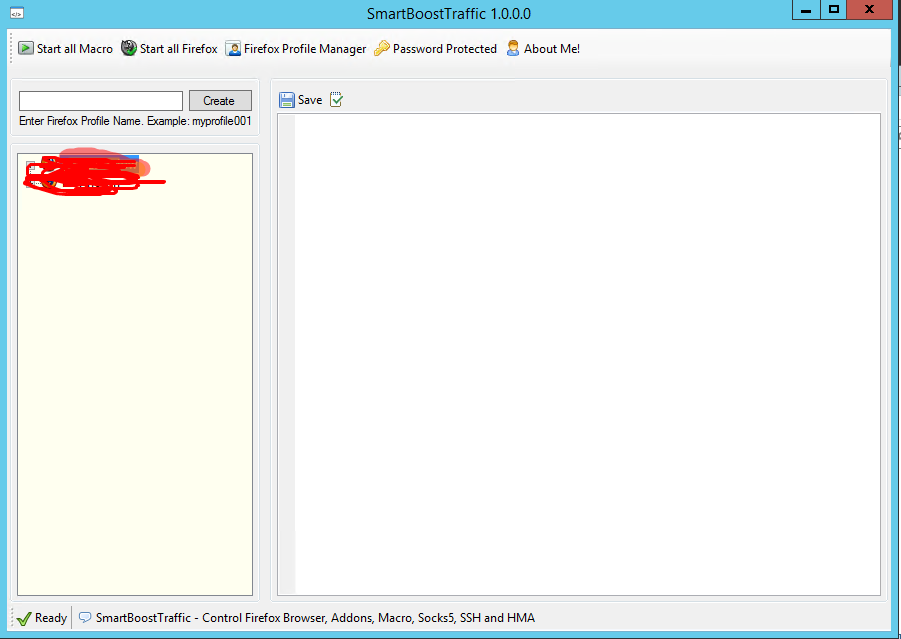The height and width of the screenshot is (639, 901).
Task: Select the Start all Macro label
Action: (x=75, y=49)
